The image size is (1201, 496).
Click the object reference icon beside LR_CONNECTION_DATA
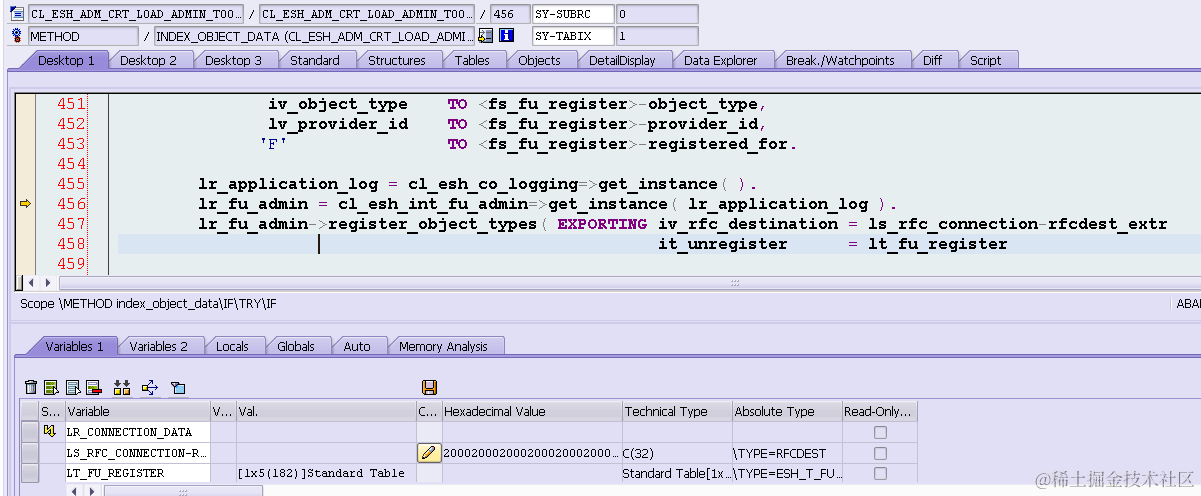[50, 432]
